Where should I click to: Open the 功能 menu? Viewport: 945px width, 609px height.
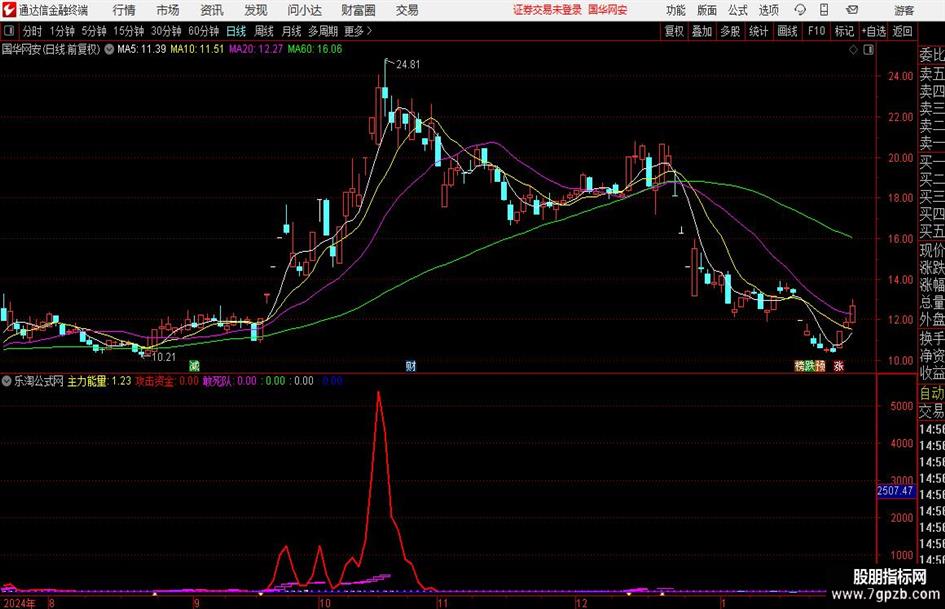click(x=676, y=10)
